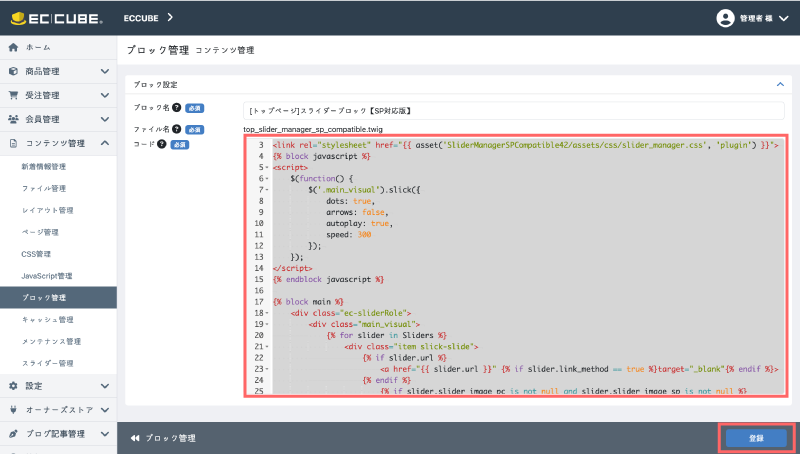Click line number 16 in editor gutter
800x454 pixels.
tap(259, 291)
